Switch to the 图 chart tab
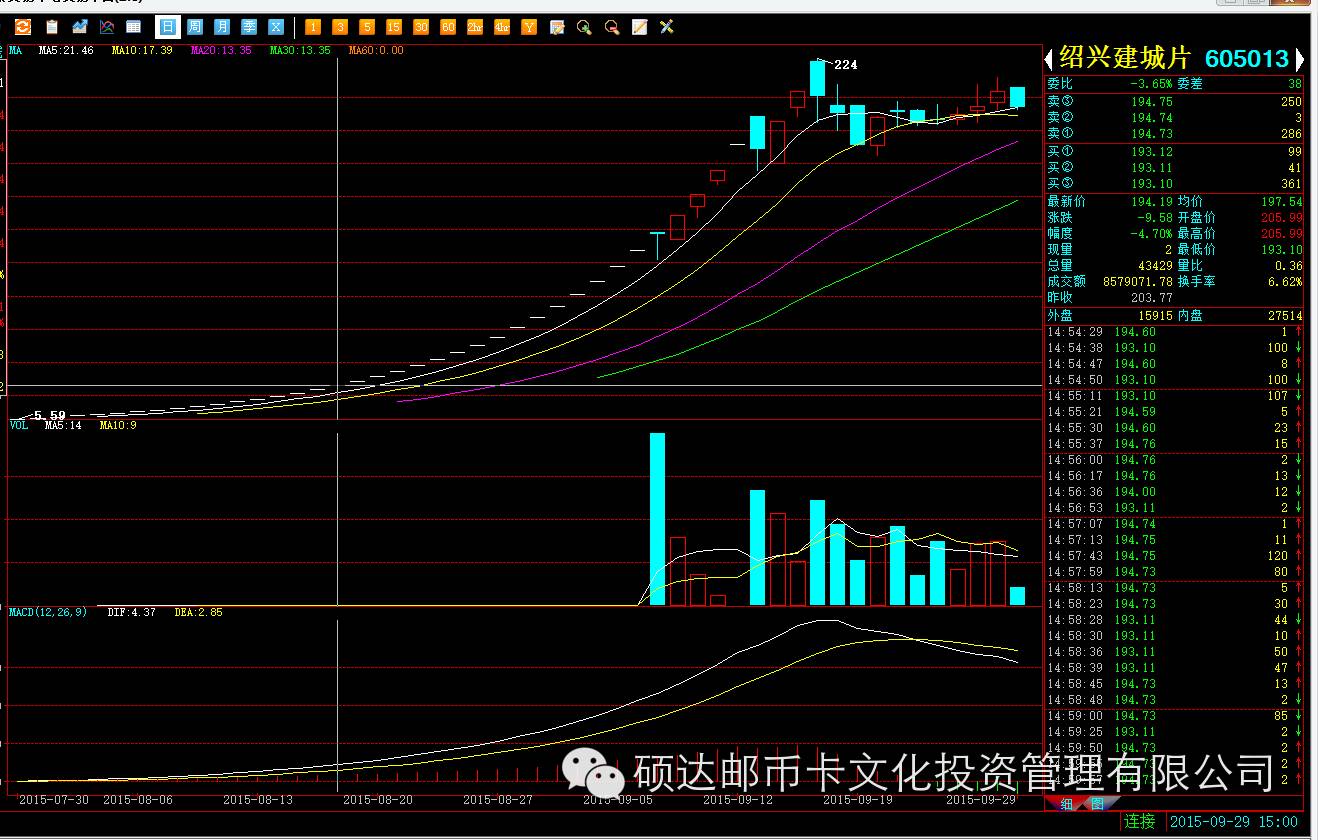This screenshot has width=1318, height=840. (1096, 804)
